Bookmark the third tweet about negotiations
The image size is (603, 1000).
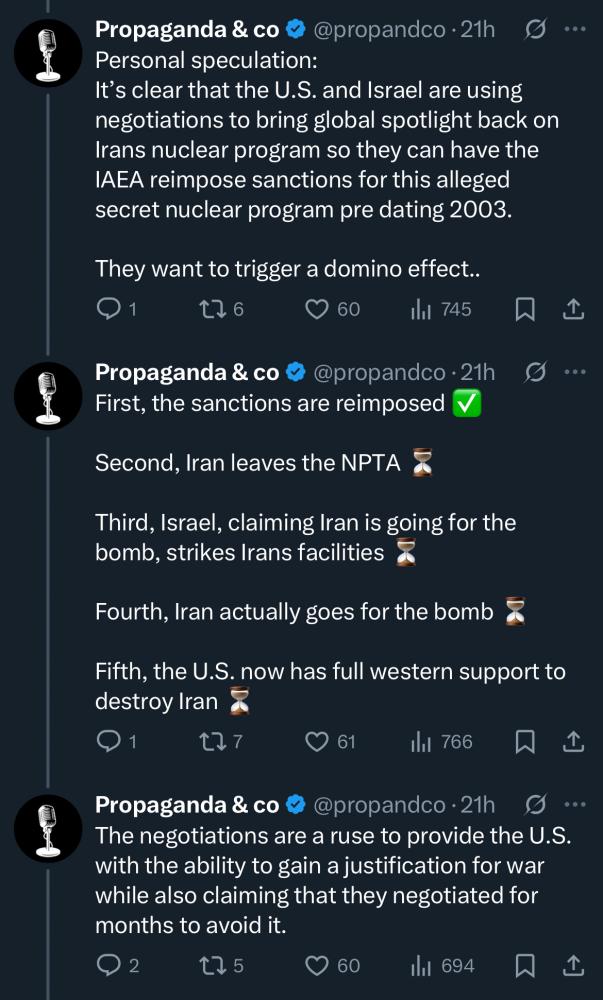pyautogui.click(x=525, y=966)
